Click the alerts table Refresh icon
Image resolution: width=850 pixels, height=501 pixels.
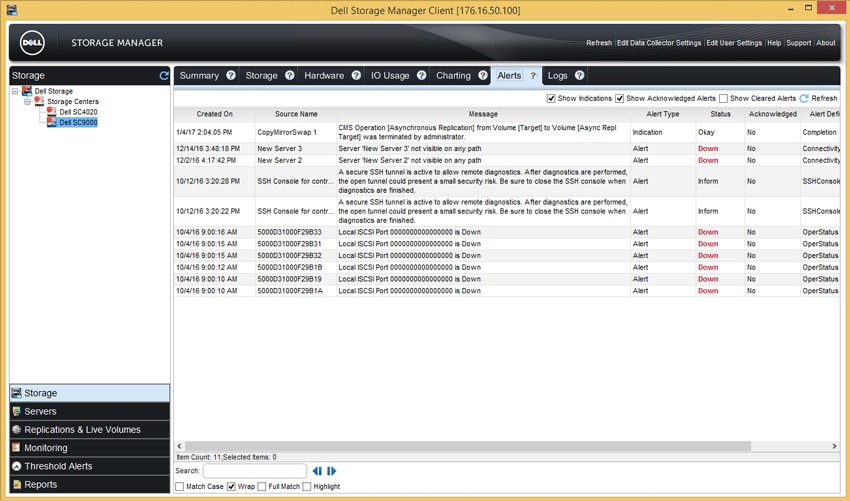(x=804, y=98)
